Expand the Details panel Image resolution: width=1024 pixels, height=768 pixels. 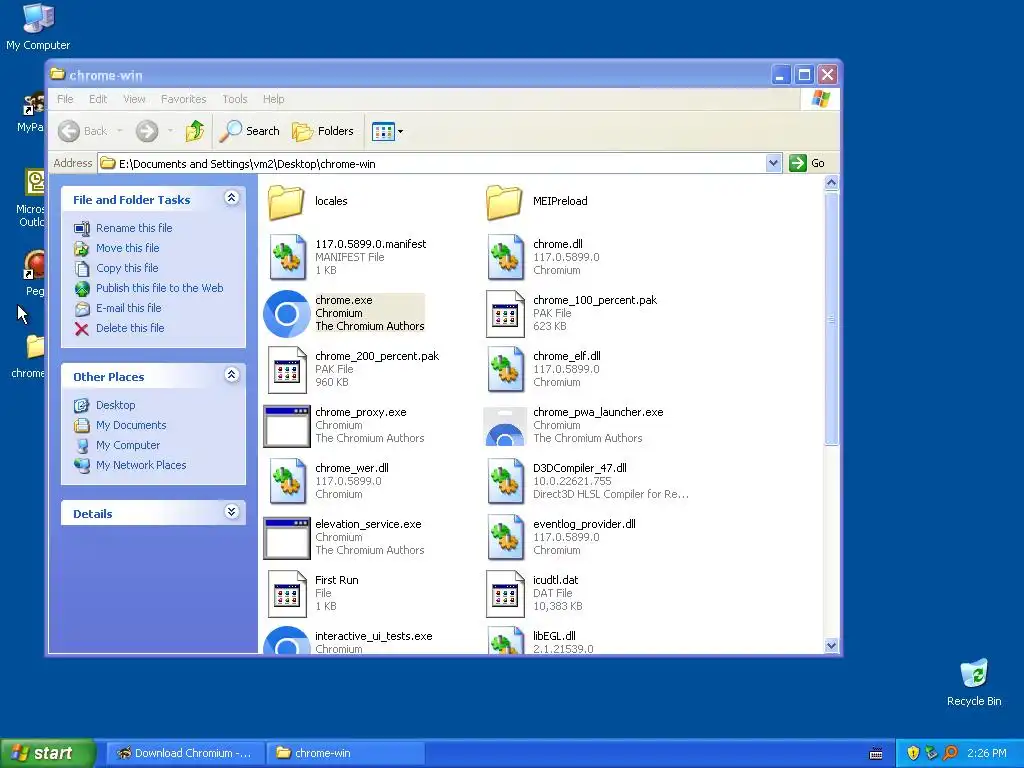tap(231, 511)
